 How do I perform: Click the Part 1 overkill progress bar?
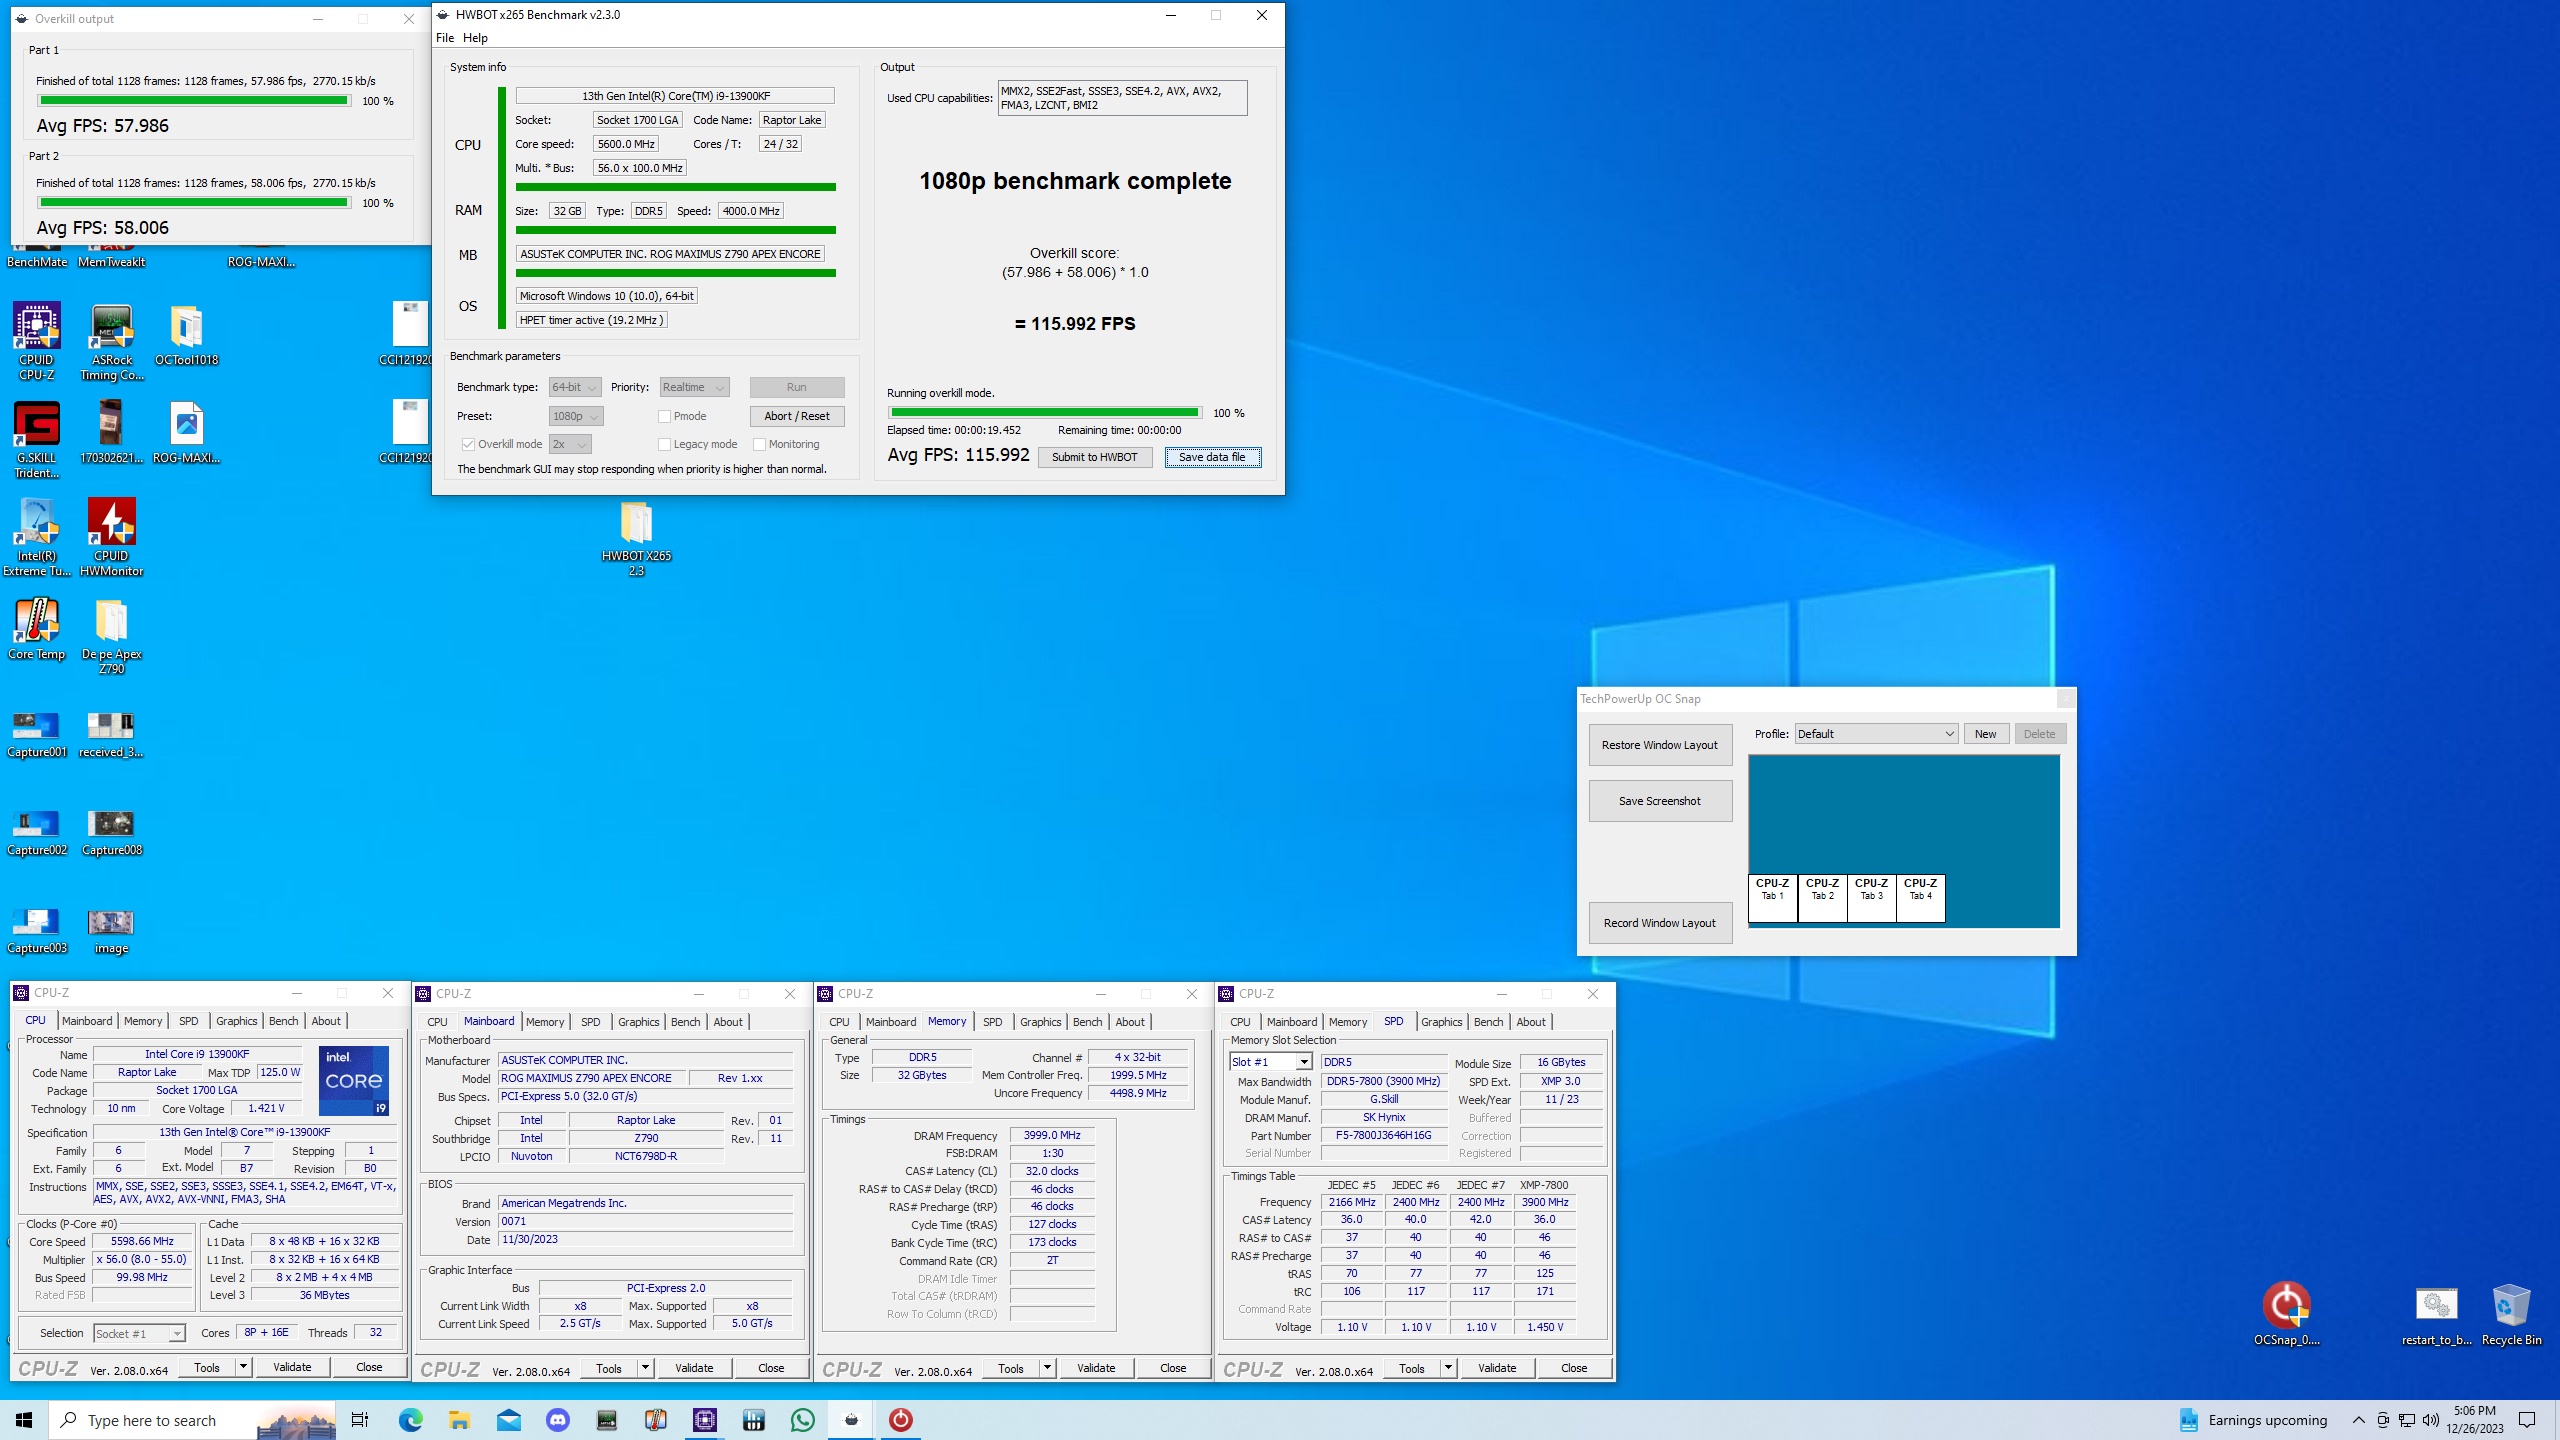[x=193, y=101]
